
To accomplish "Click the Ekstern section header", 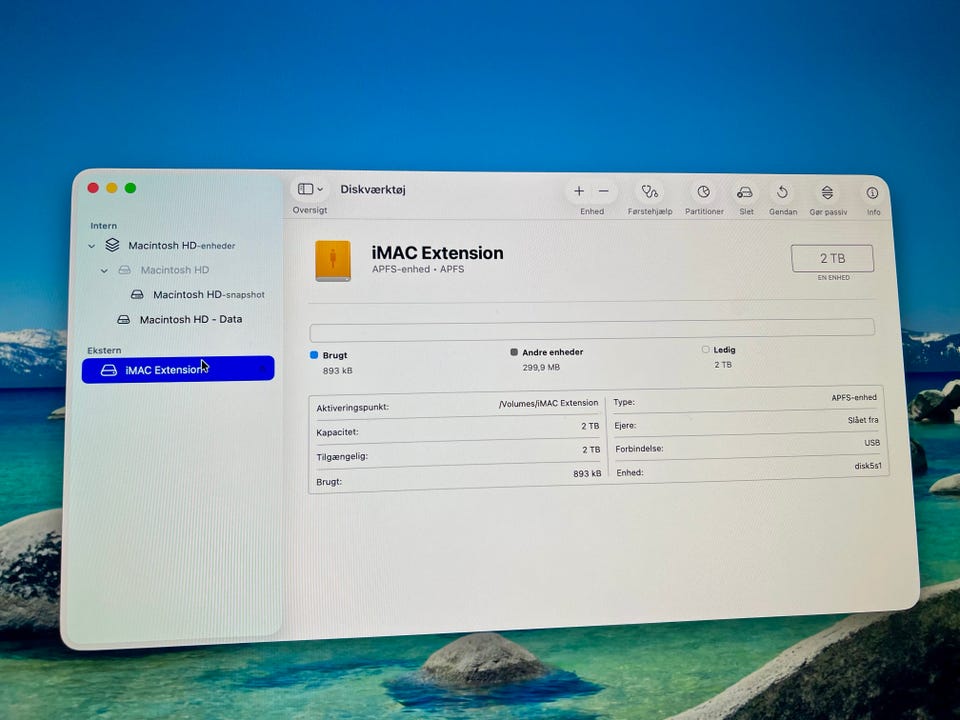I will click(104, 351).
